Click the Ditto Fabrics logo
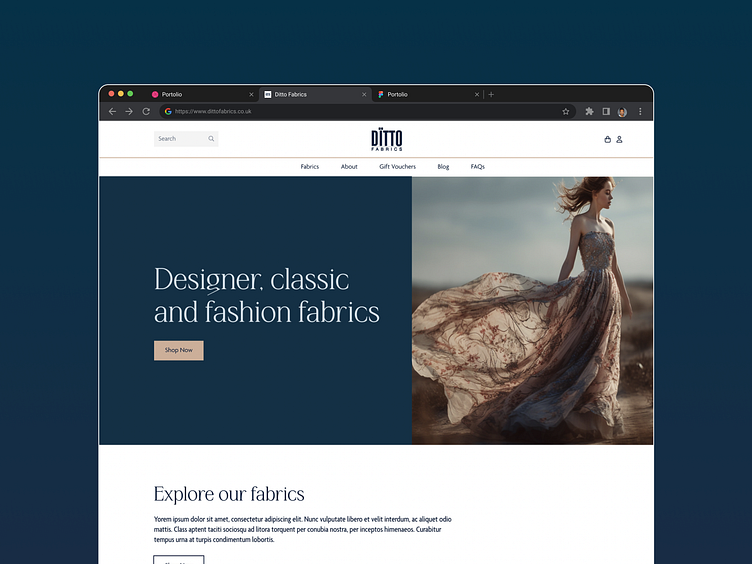This screenshot has width=752, height=564. [x=387, y=140]
